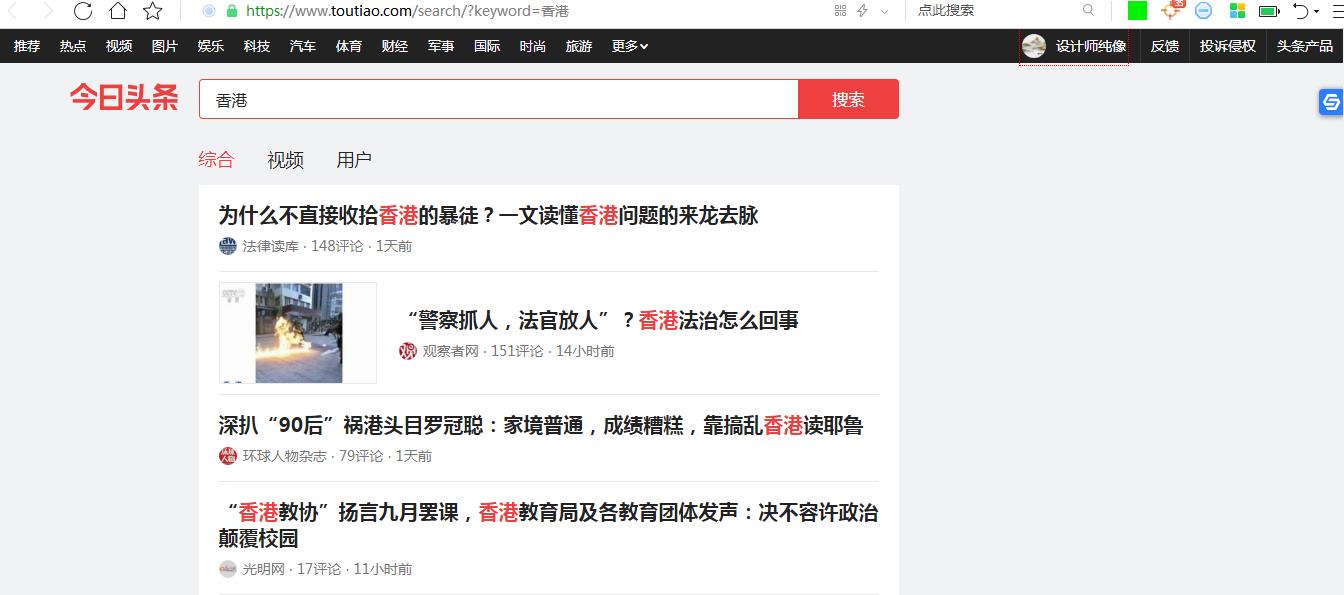Open the colorful four-square apps icon

1237,10
